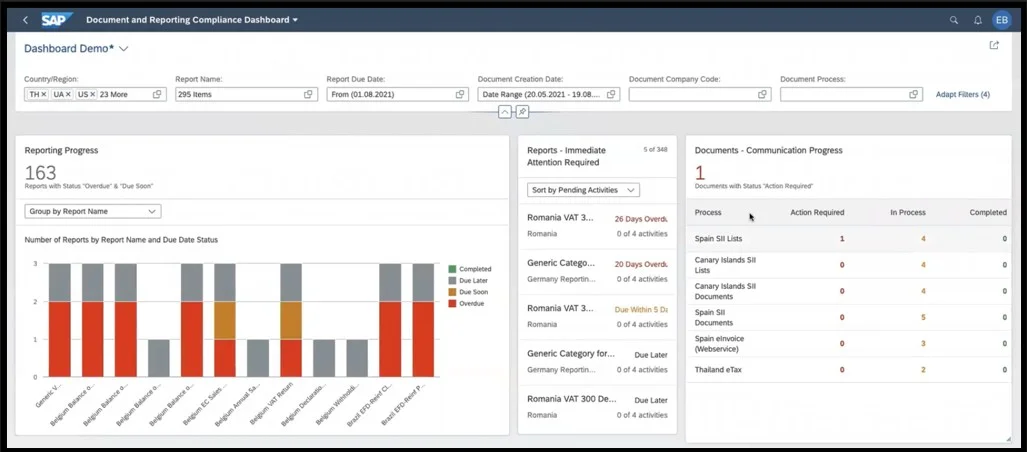Viewport: 1027px width, 452px height.
Task: Click the Overdue legend color swatch
Action: 452,303
